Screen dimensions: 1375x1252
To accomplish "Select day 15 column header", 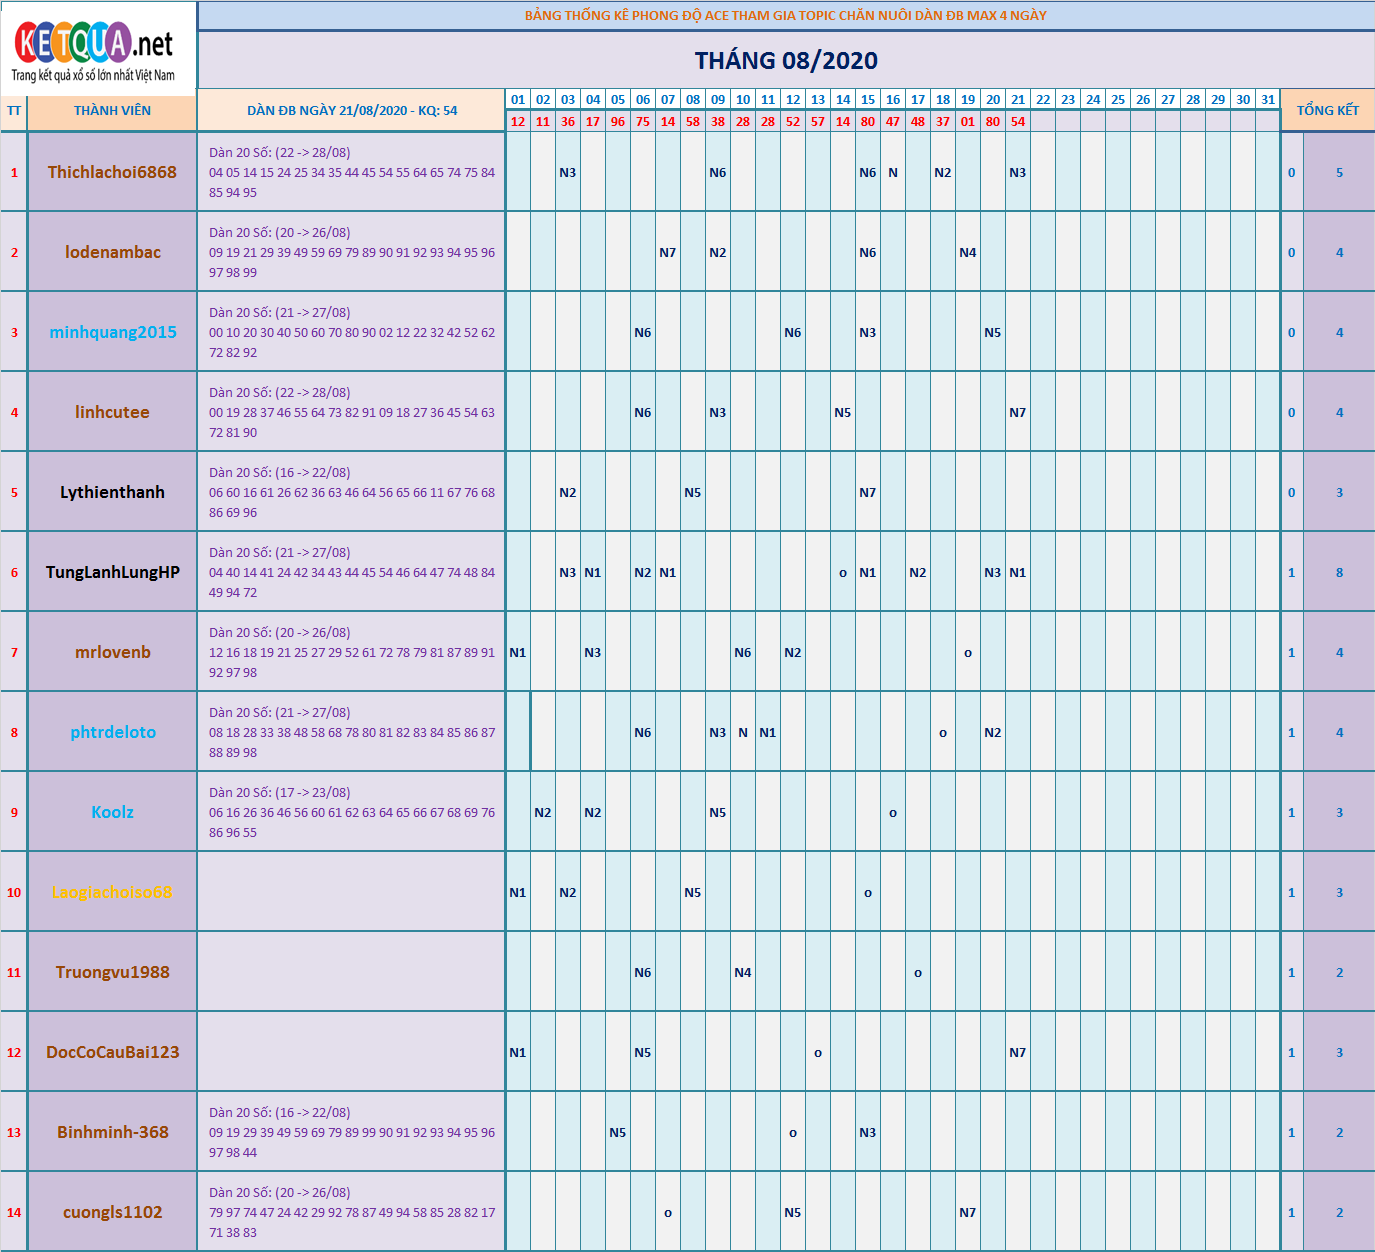I will click(868, 99).
